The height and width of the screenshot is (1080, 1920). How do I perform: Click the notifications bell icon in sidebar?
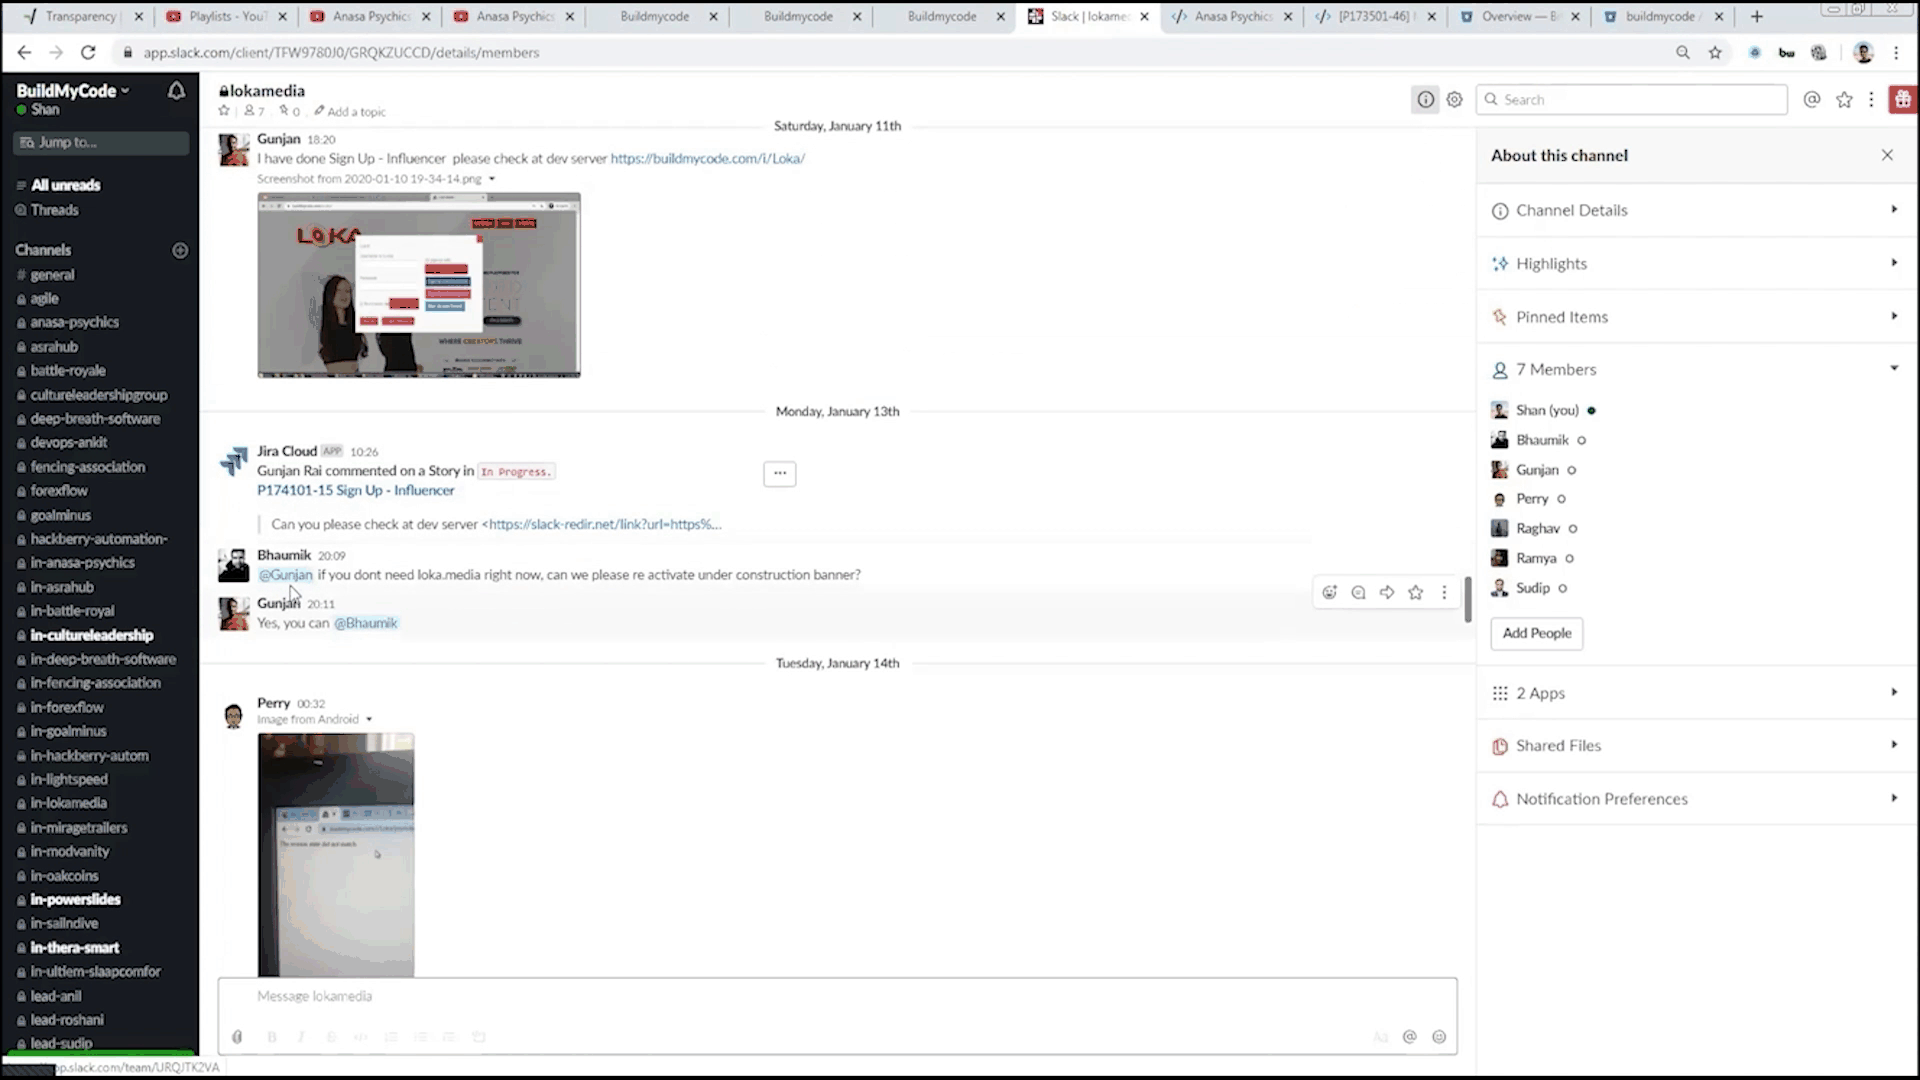click(x=176, y=91)
